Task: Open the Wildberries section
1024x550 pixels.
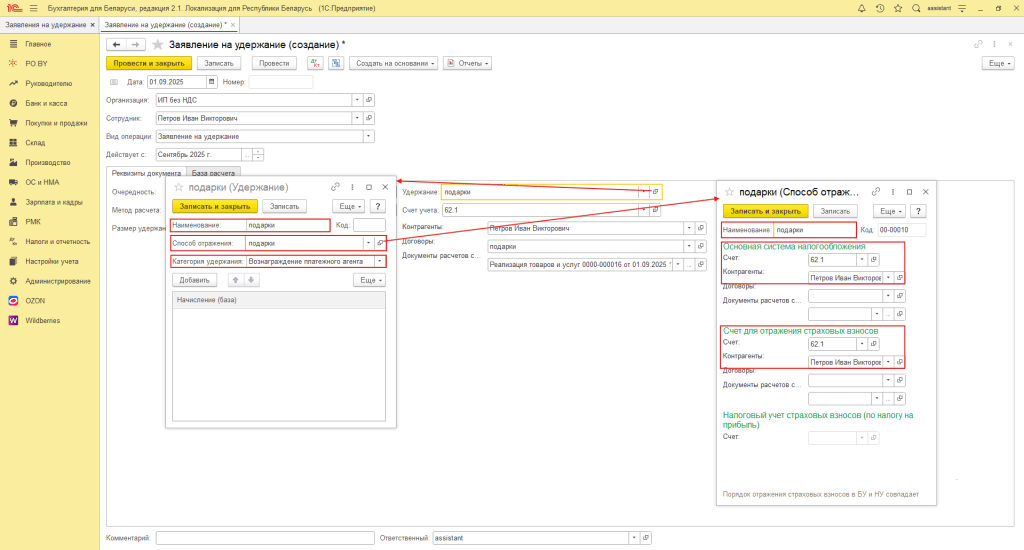Action: click(42, 320)
